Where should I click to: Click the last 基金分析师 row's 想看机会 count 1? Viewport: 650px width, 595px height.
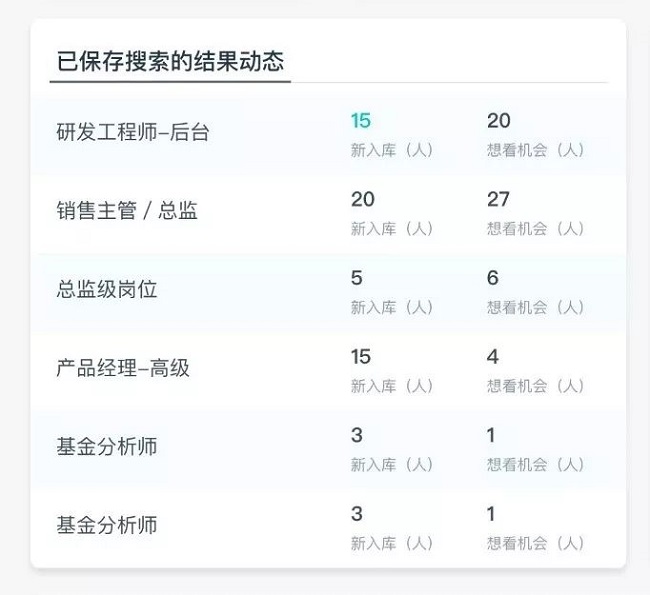pyautogui.click(x=491, y=514)
